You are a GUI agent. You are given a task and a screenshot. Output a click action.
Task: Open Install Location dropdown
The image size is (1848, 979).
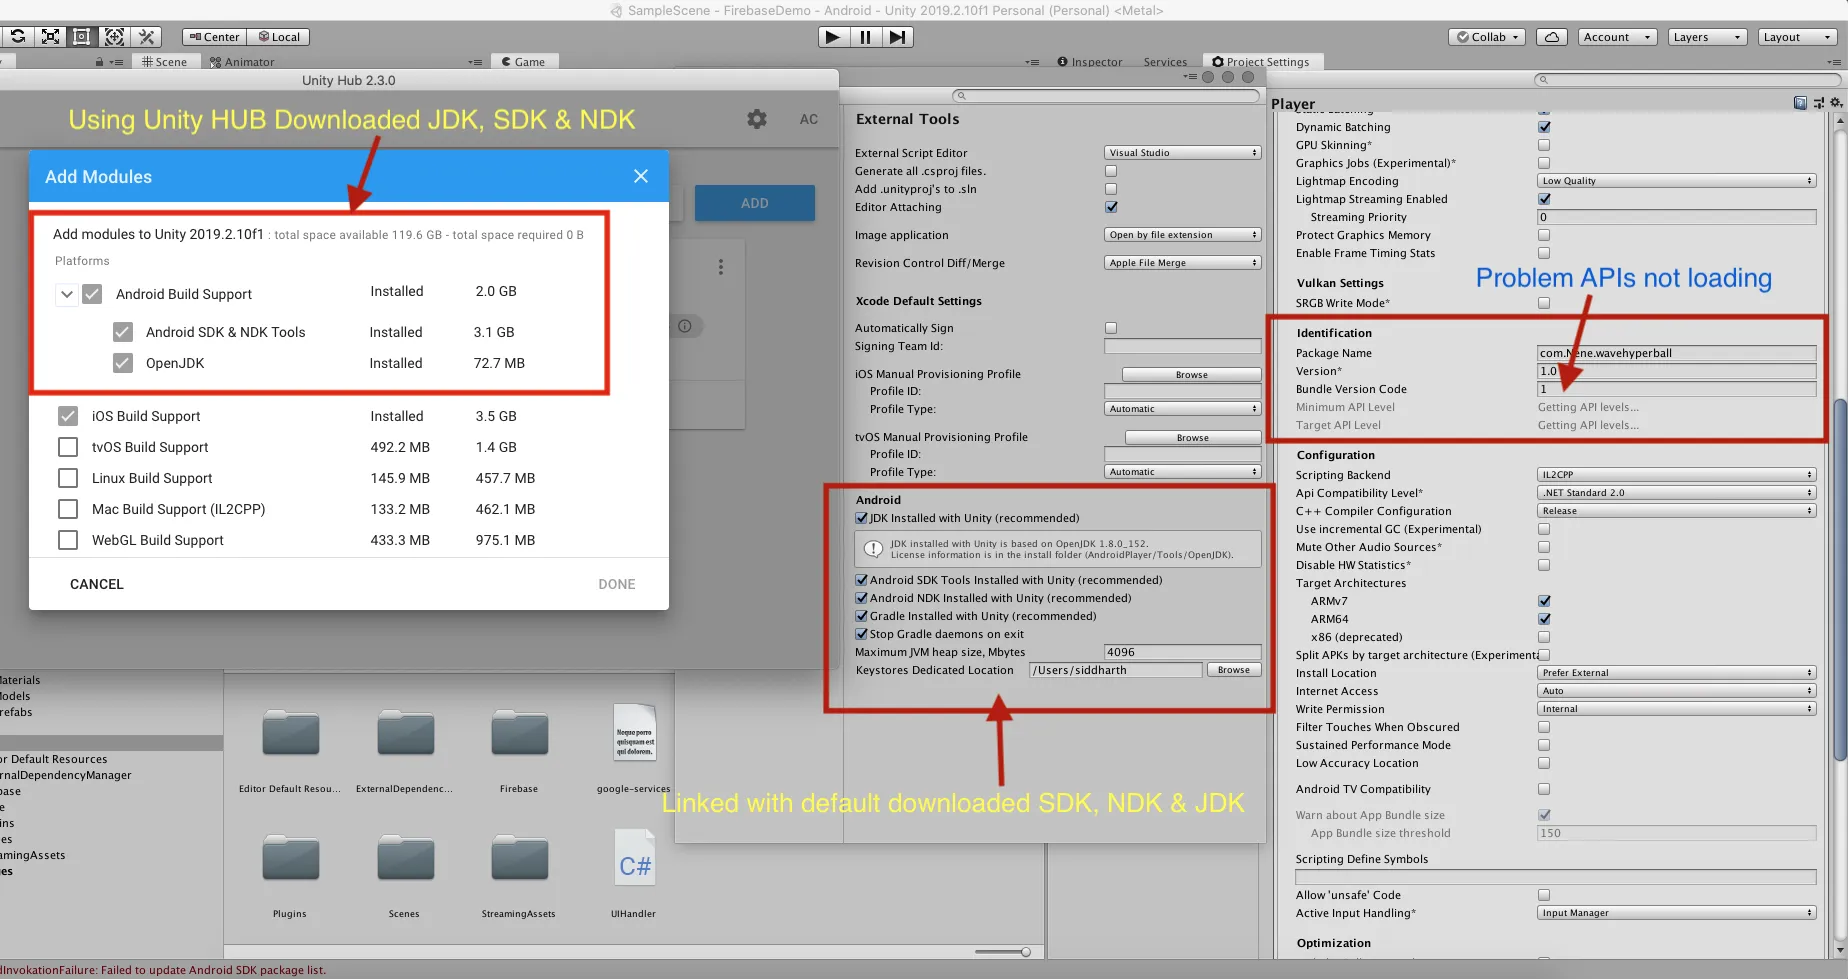[1676, 673]
